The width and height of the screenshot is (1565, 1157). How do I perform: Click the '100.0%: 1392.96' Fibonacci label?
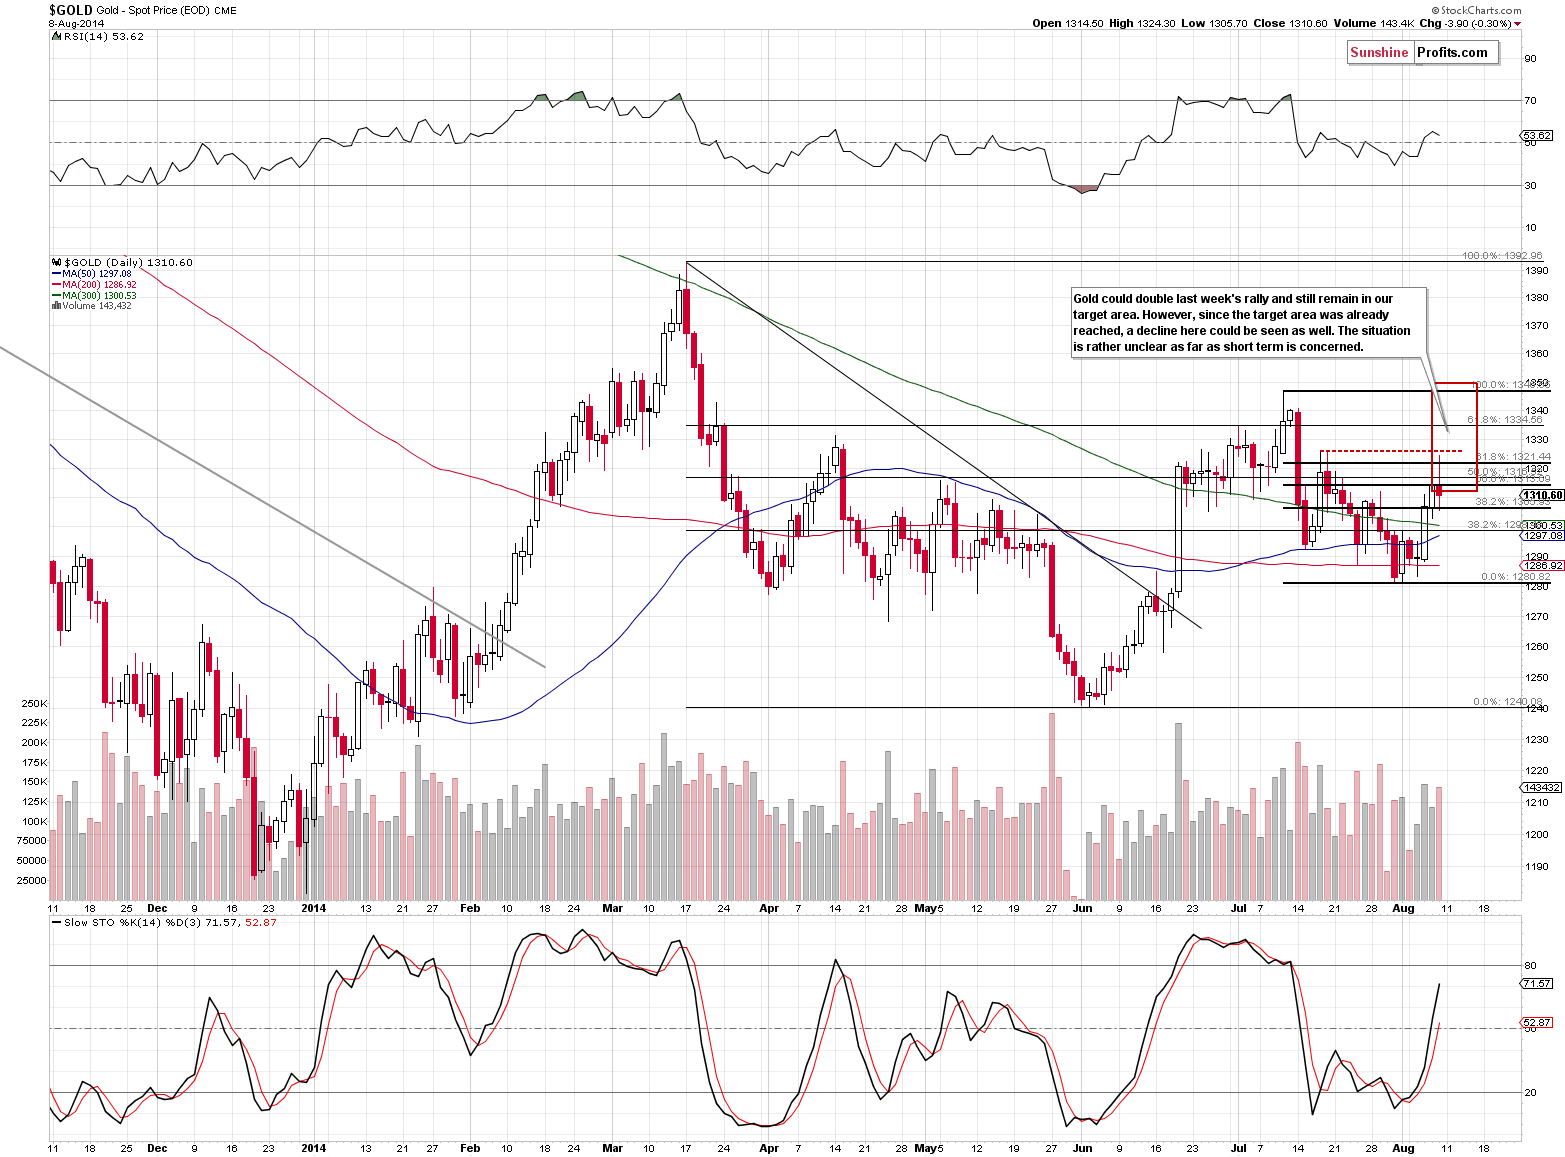1502,256
